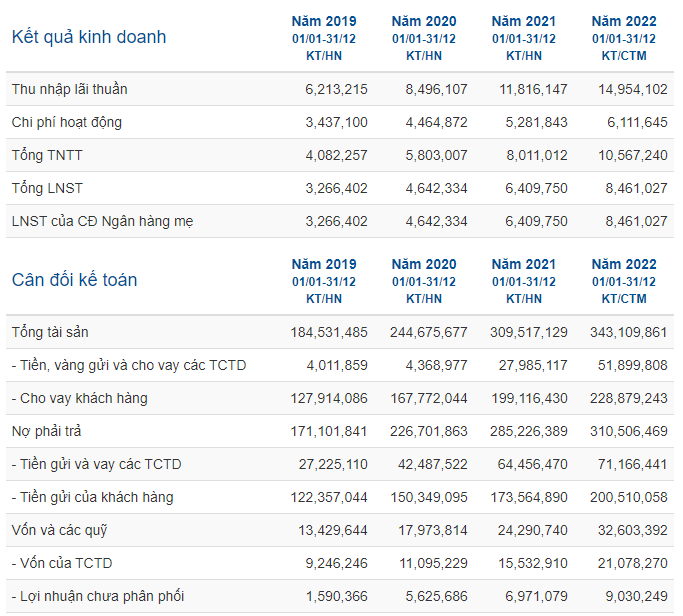Click '- Tiền, vàng gửi và cho vay các TCTD'
The width and height of the screenshot is (683, 616).
click(x=129, y=365)
